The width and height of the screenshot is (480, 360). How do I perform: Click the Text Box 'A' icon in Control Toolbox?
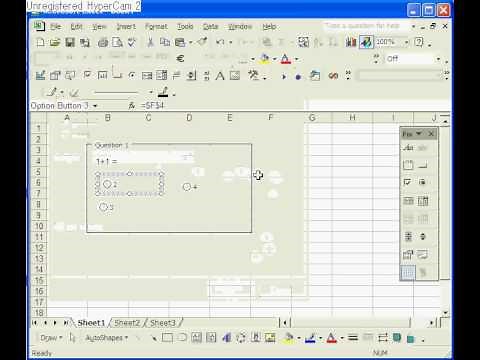(x=220, y=76)
